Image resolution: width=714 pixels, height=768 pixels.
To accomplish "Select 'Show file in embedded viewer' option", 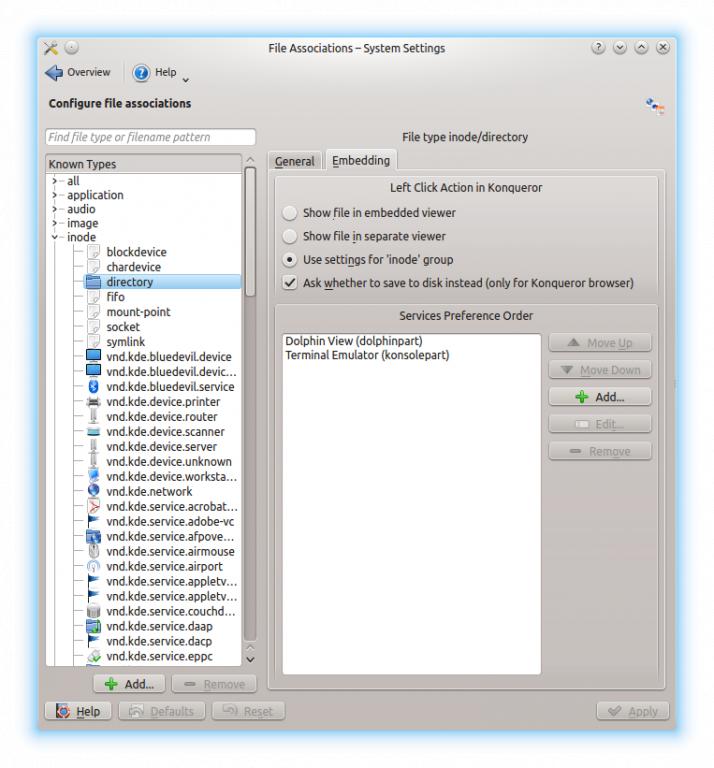I will pos(290,213).
